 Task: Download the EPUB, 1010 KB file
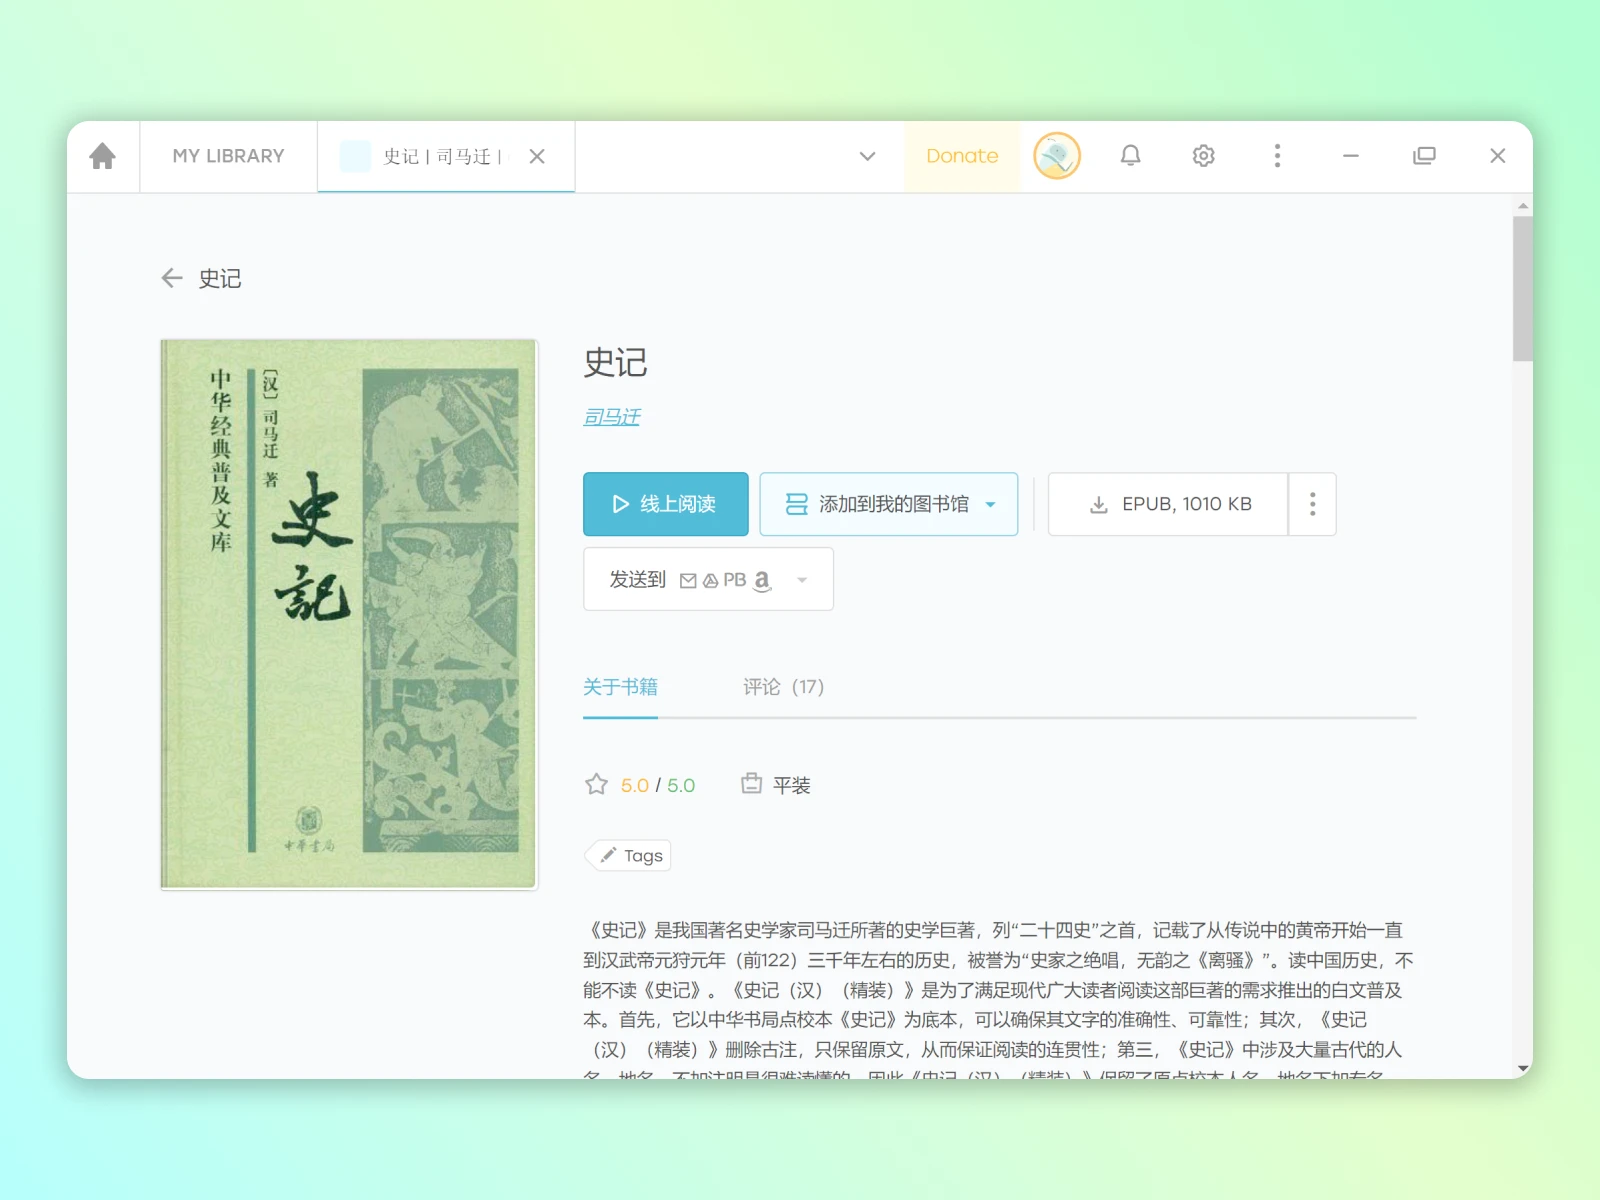(1168, 504)
